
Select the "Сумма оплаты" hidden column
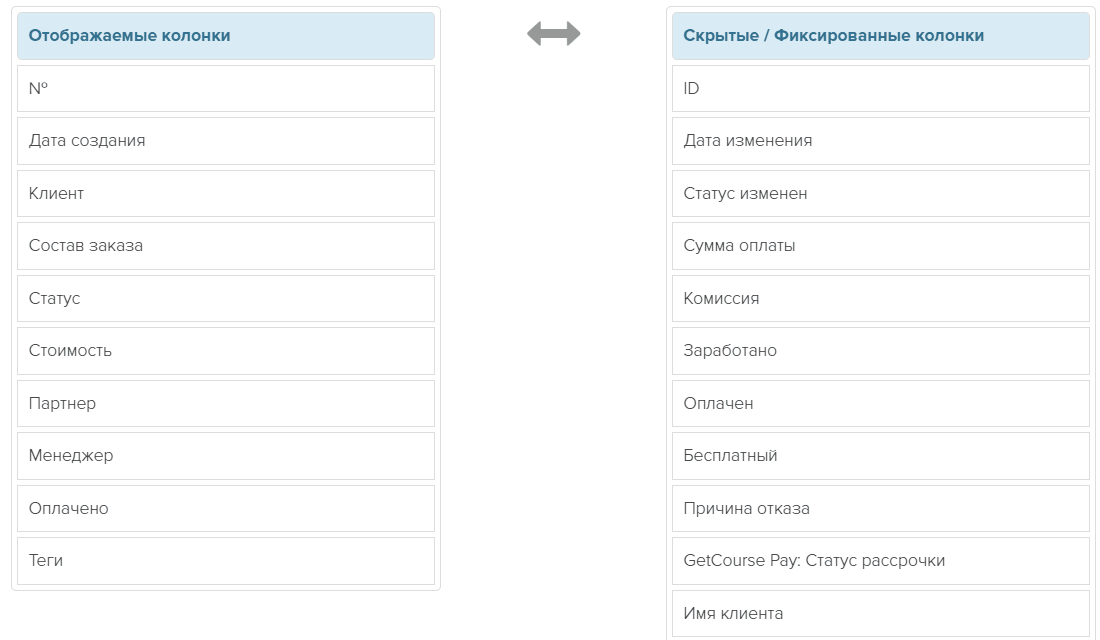tap(880, 245)
